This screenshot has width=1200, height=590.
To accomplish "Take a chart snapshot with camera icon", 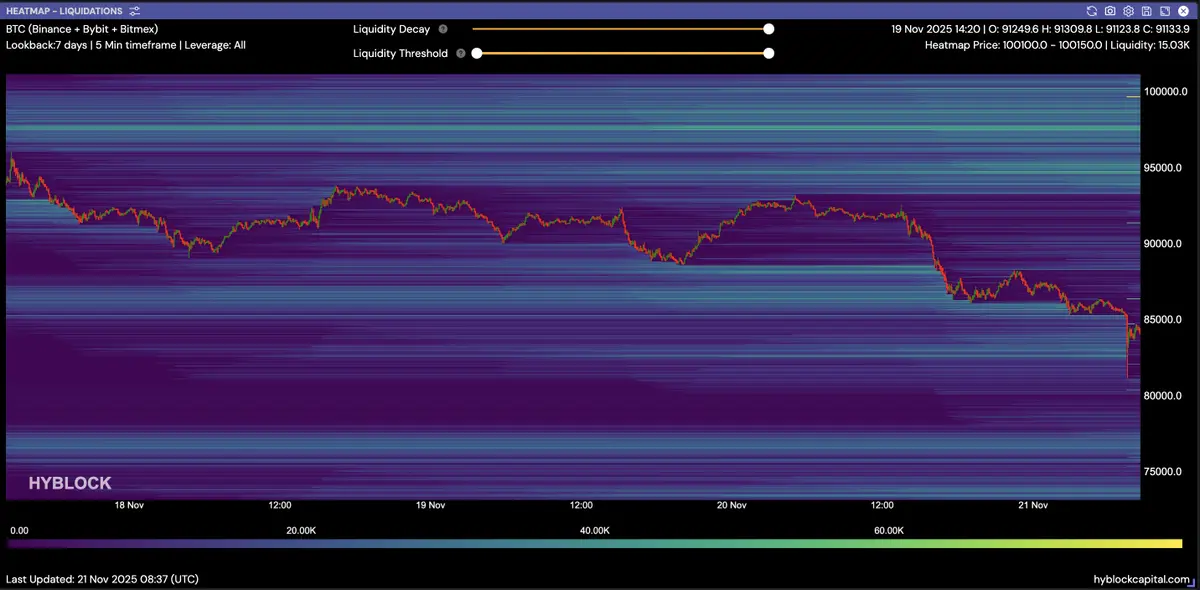I will 1110,11.
